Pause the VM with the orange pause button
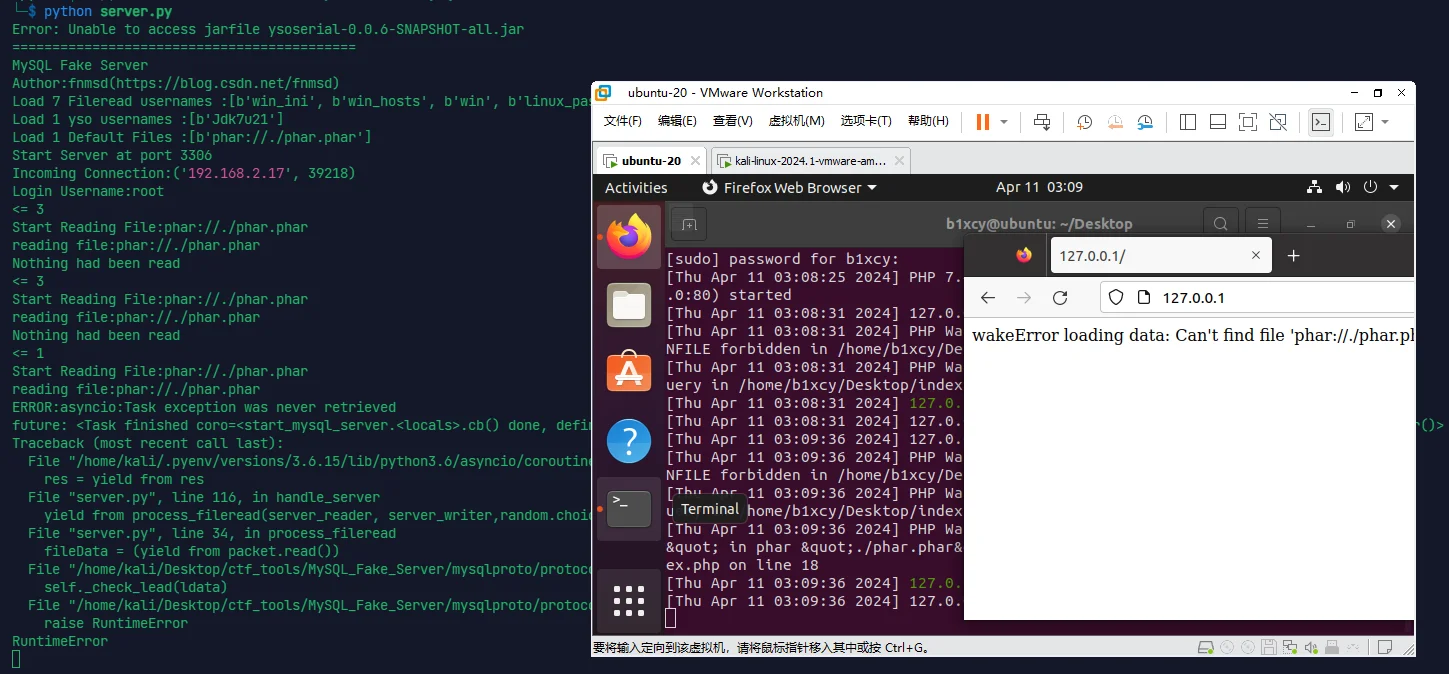1449x674 pixels. tap(982, 121)
